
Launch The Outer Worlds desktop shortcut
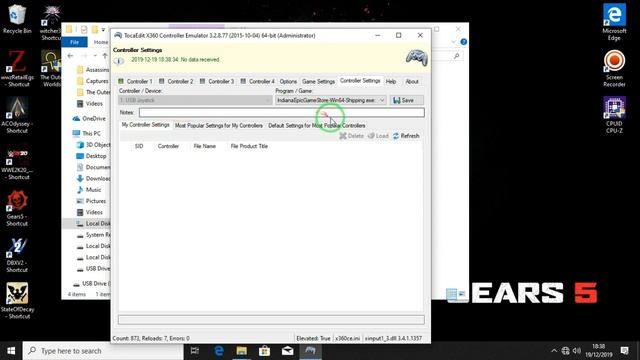pyautogui.click(x=51, y=69)
